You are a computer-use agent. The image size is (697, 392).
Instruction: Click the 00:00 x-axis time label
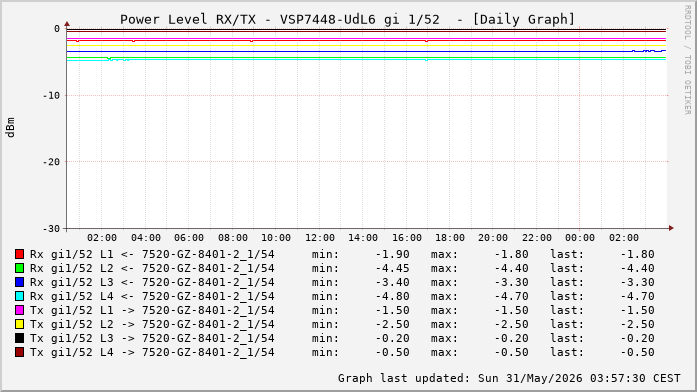pyautogui.click(x=580, y=238)
